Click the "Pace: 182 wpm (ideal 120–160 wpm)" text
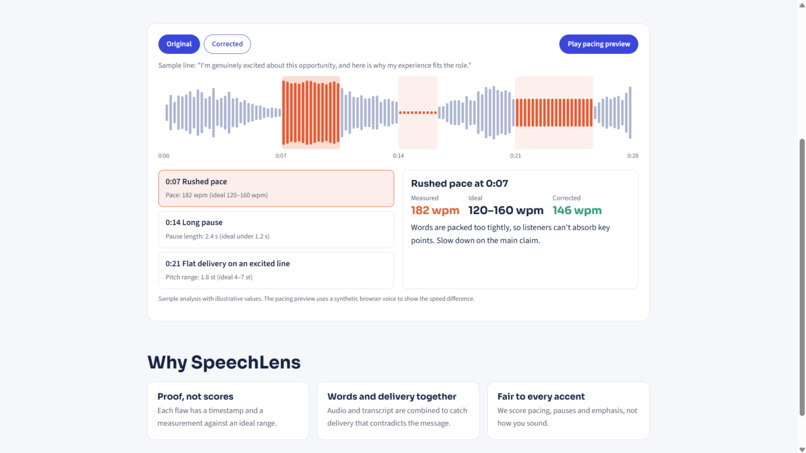This screenshot has width=806, height=453. [x=216, y=195]
